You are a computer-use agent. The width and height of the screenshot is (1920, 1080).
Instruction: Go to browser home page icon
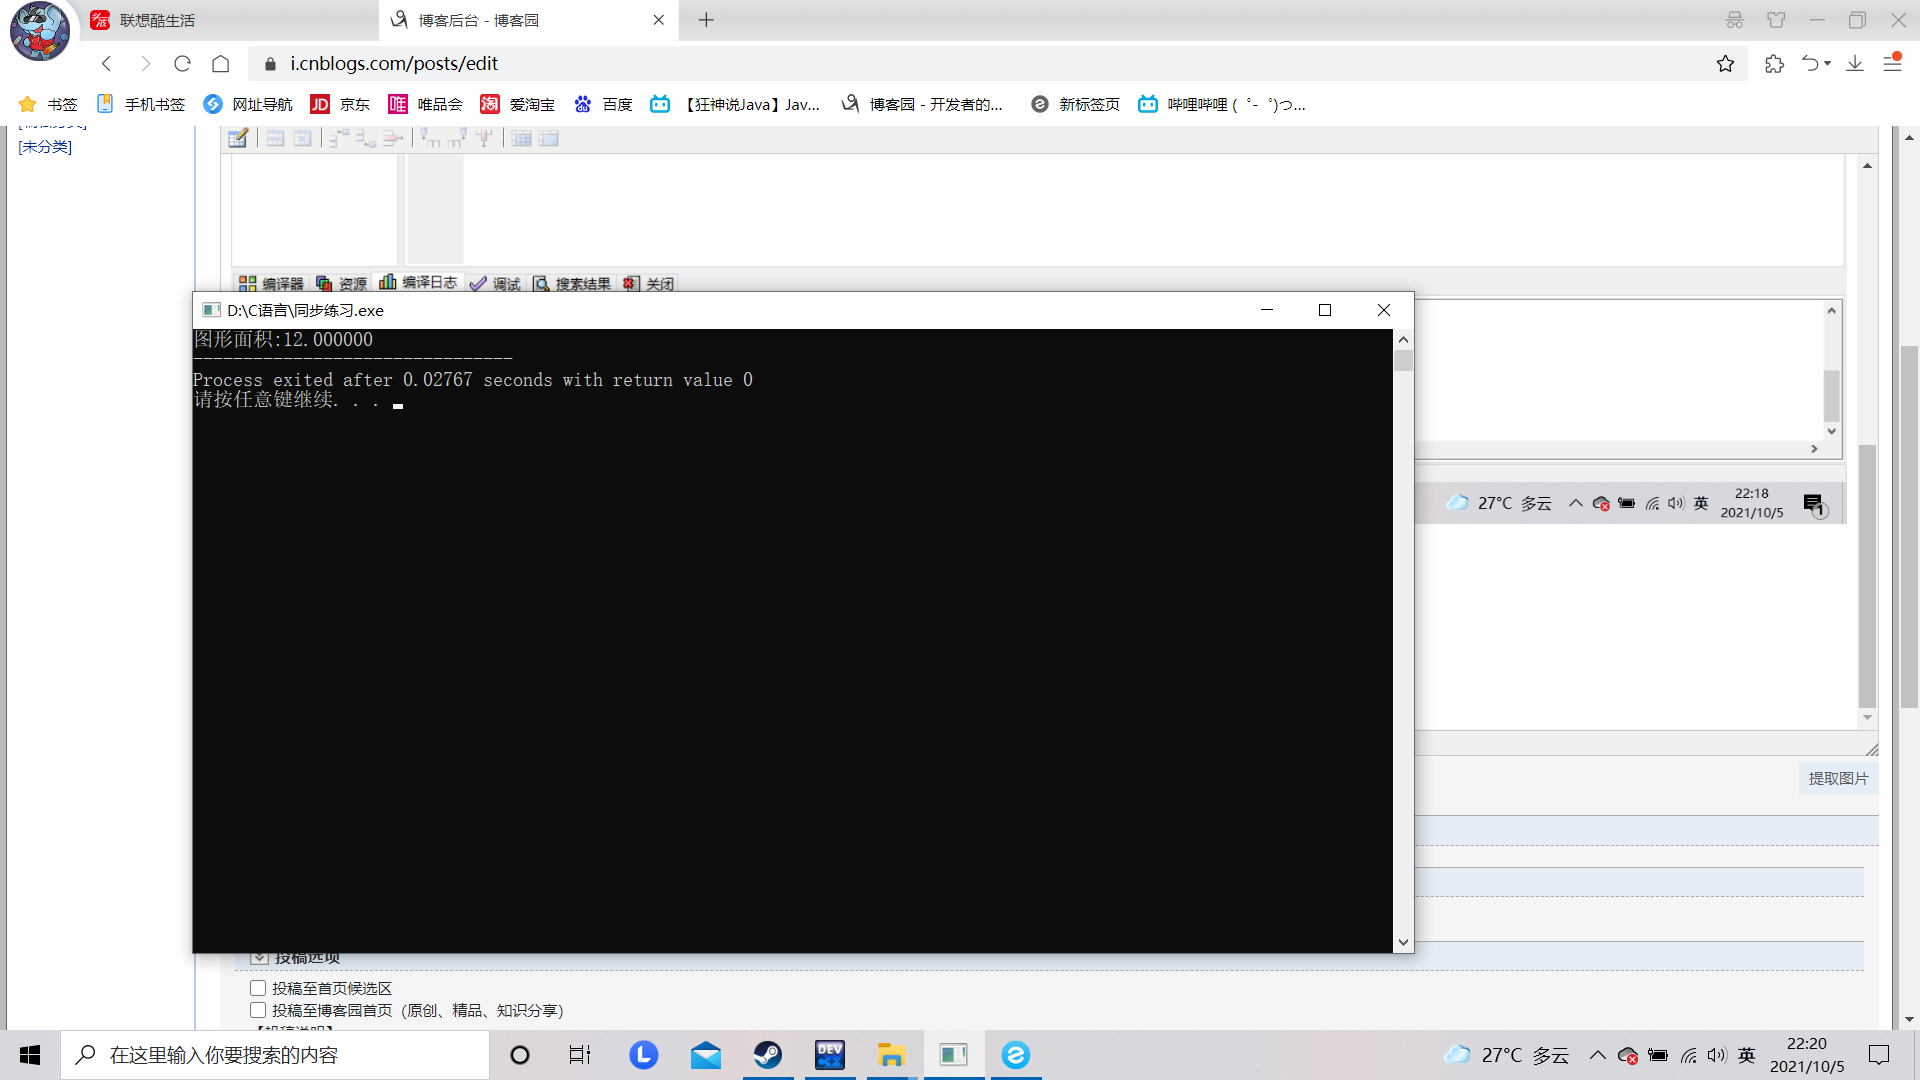pyautogui.click(x=221, y=64)
